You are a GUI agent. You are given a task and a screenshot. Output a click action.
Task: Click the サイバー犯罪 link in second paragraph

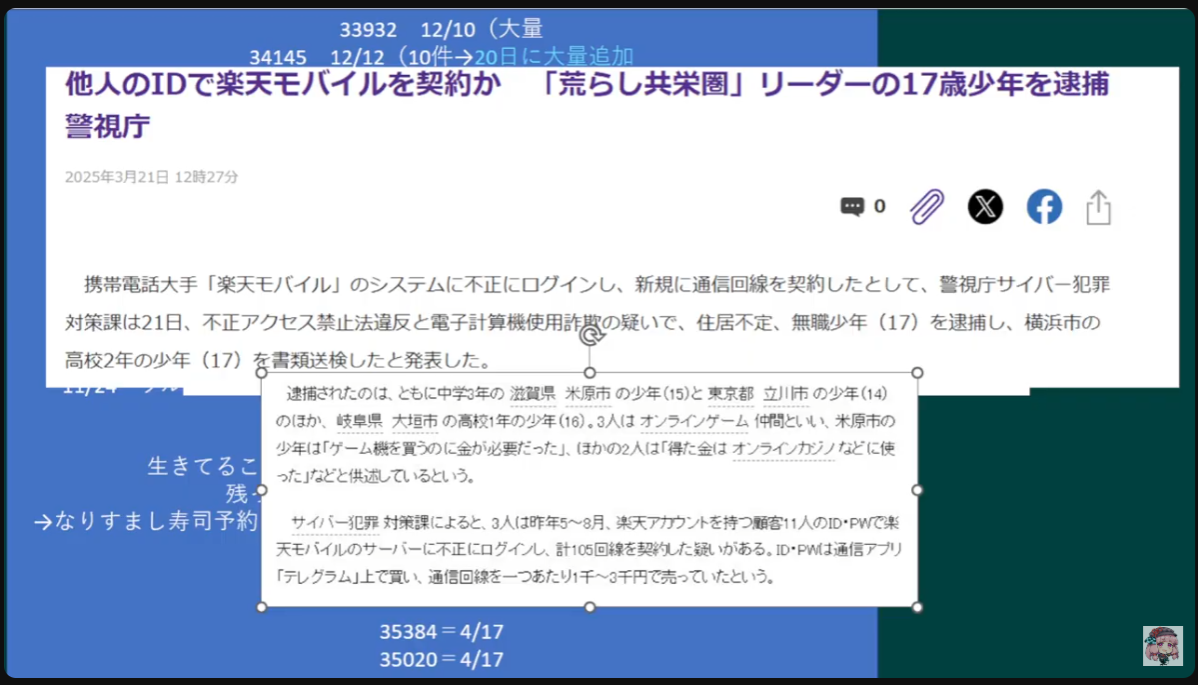335,523
